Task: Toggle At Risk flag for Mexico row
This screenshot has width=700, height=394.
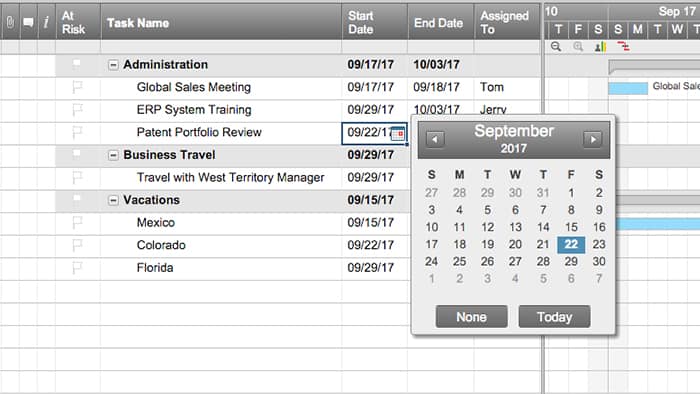Action: (x=77, y=222)
